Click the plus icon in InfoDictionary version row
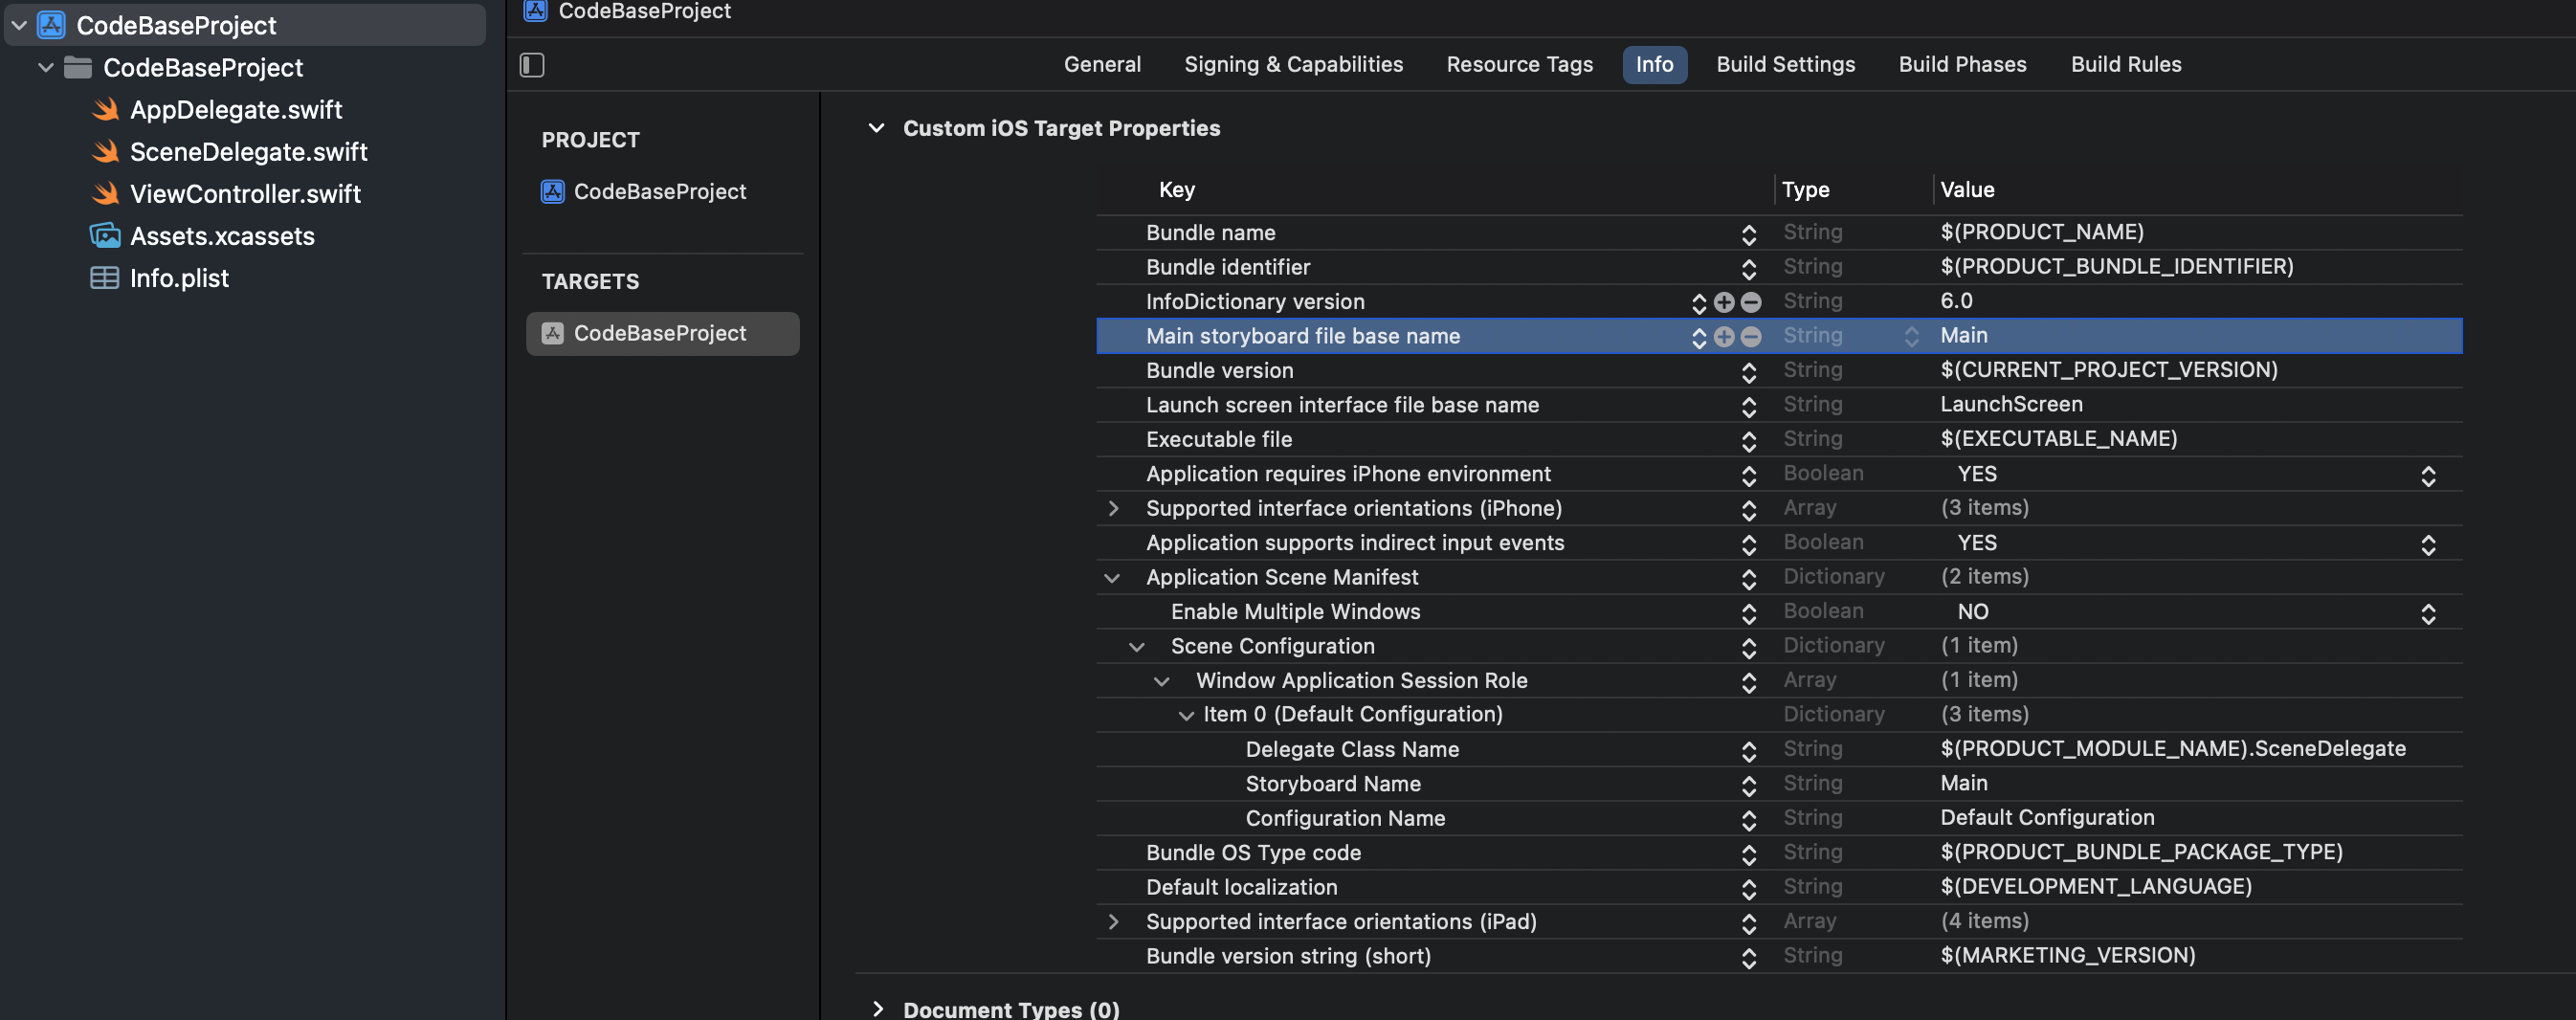The height and width of the screenshot is (1020, 2576). point(1724,302)
